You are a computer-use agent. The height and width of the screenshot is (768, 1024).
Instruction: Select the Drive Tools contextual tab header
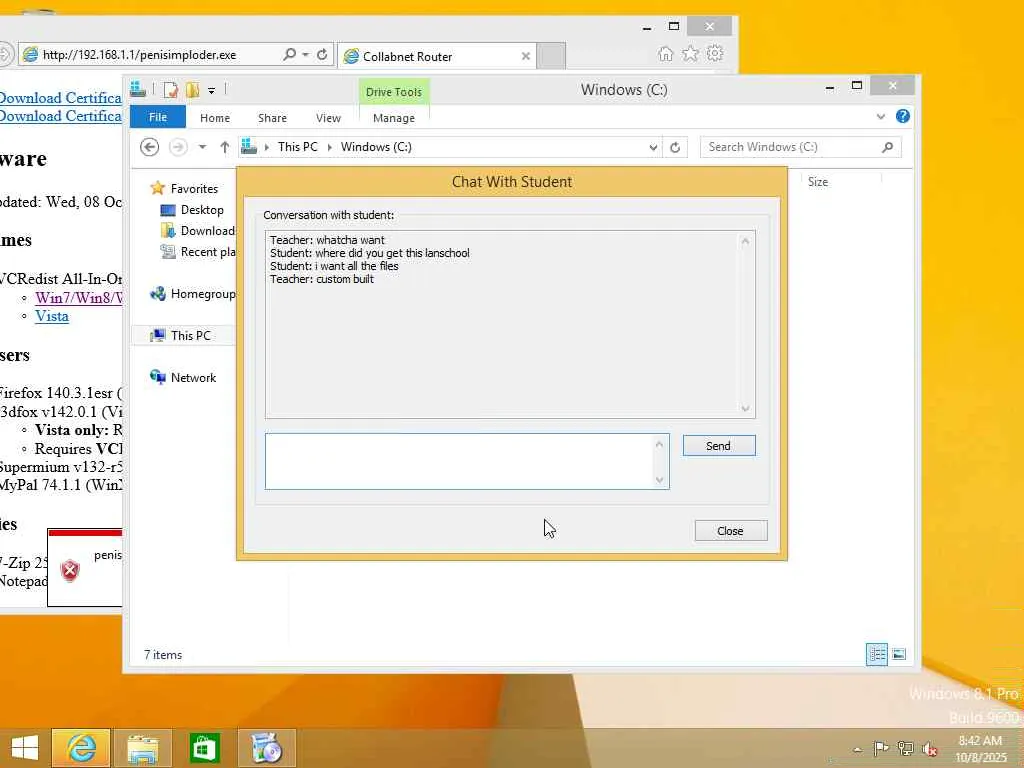(394, 92)
